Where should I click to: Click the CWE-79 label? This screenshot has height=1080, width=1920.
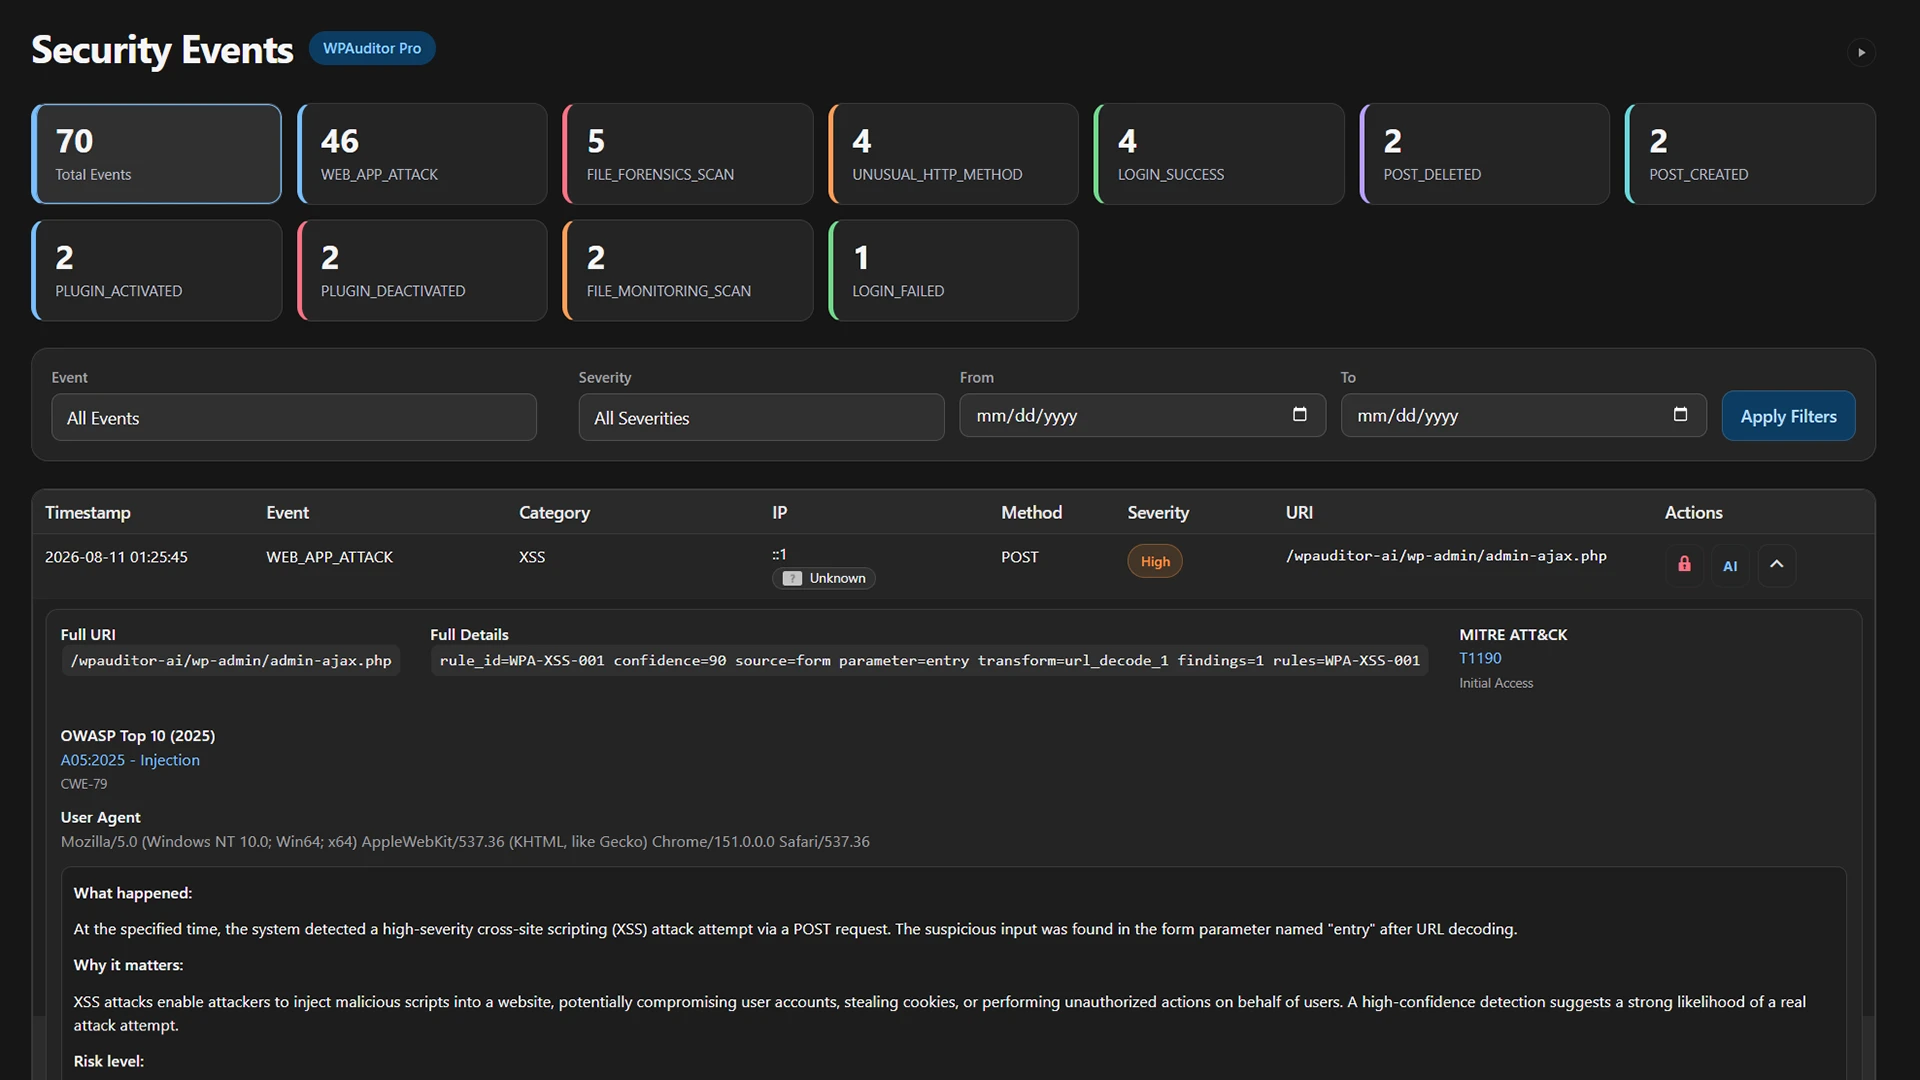(84, 784)
